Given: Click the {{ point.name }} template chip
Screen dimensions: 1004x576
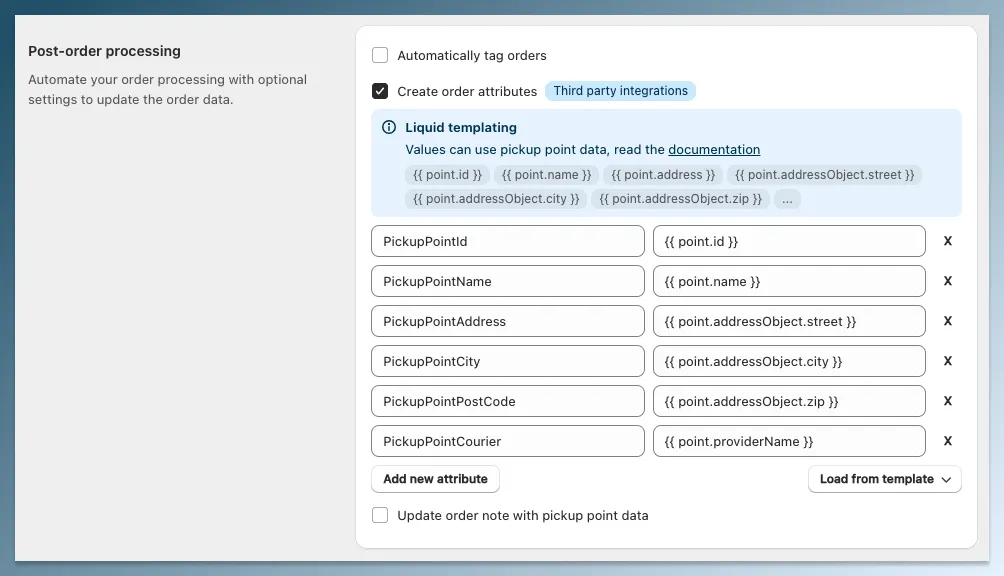Looking at the screenshot, I should (546, 175).
